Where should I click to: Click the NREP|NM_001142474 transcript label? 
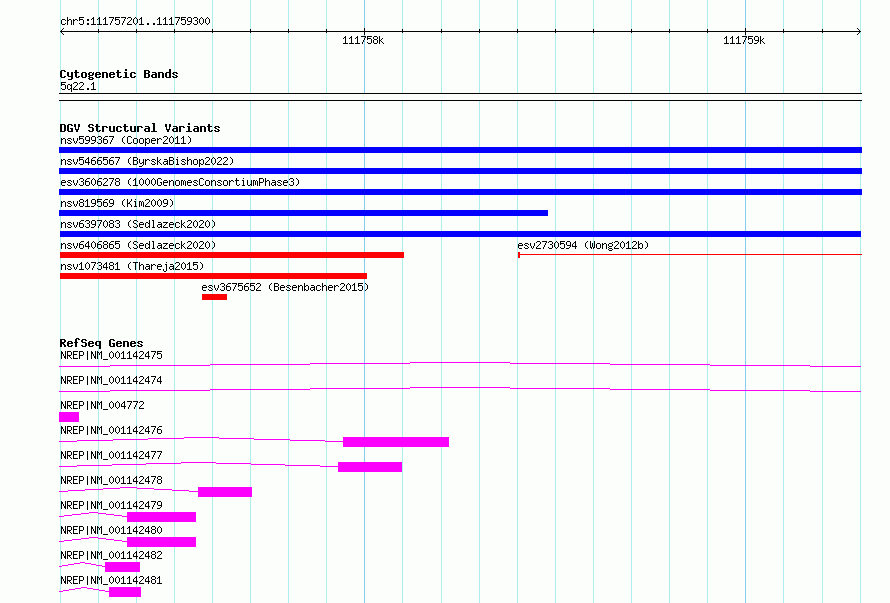click(x=111, y=380)
